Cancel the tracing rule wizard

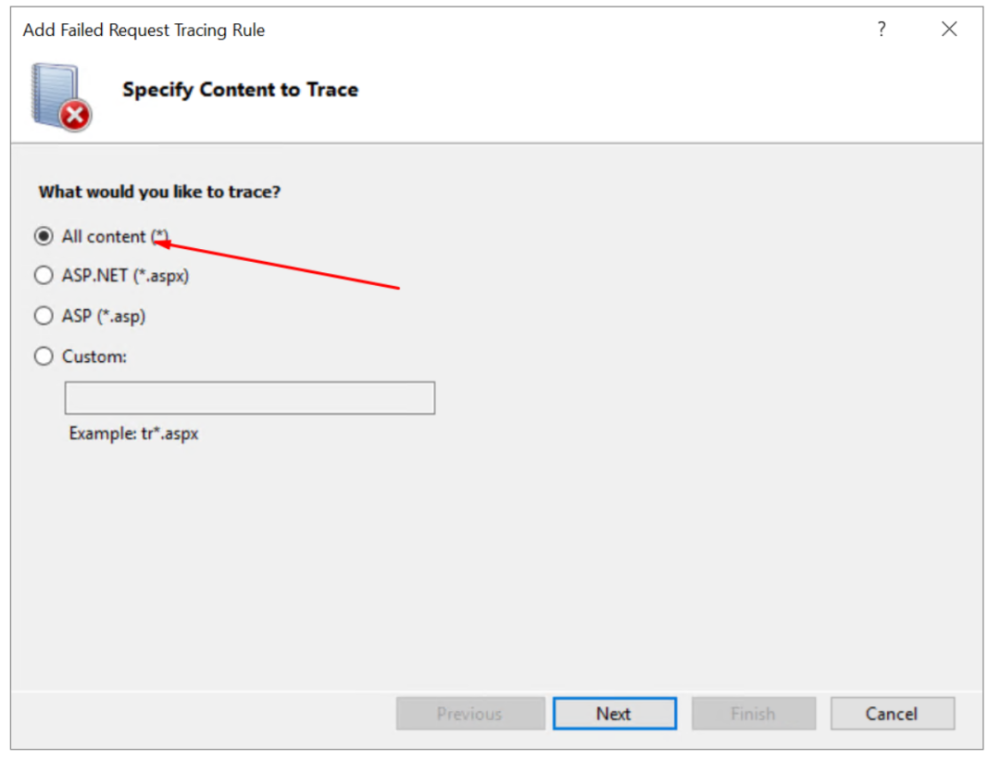[892, 714]
